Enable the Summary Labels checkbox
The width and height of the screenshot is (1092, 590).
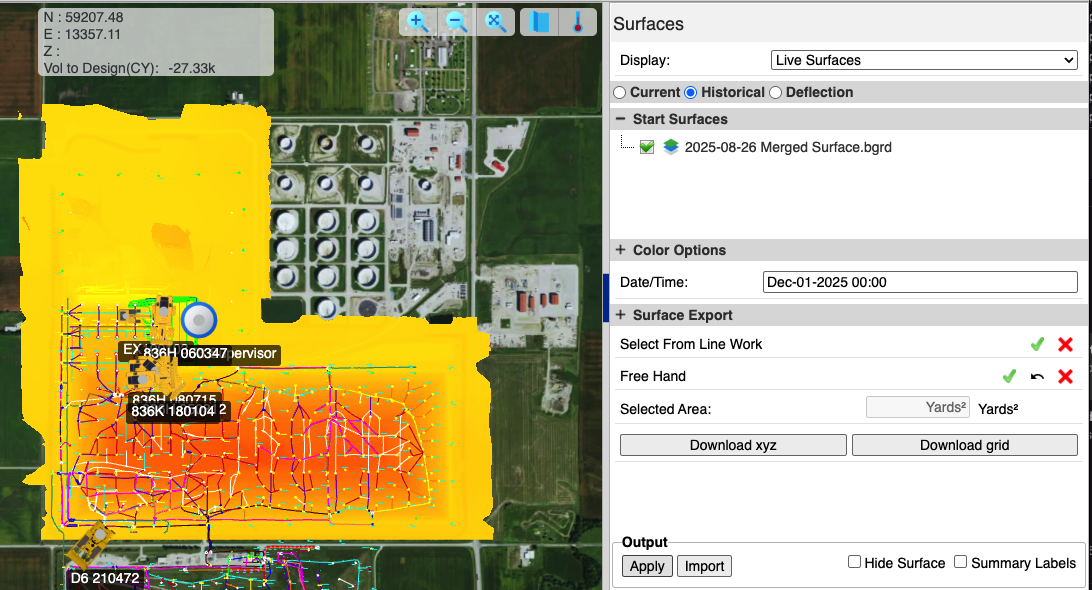(x=960, y=561)
